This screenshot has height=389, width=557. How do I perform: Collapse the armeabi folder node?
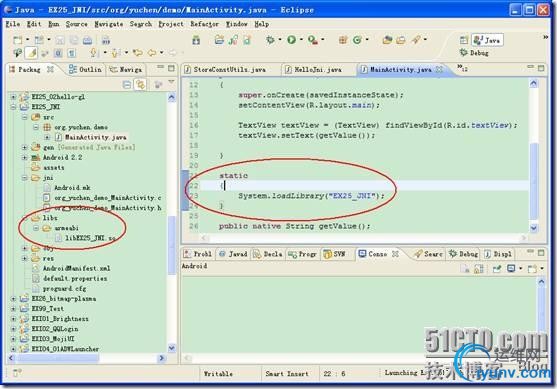click(36, 228)
